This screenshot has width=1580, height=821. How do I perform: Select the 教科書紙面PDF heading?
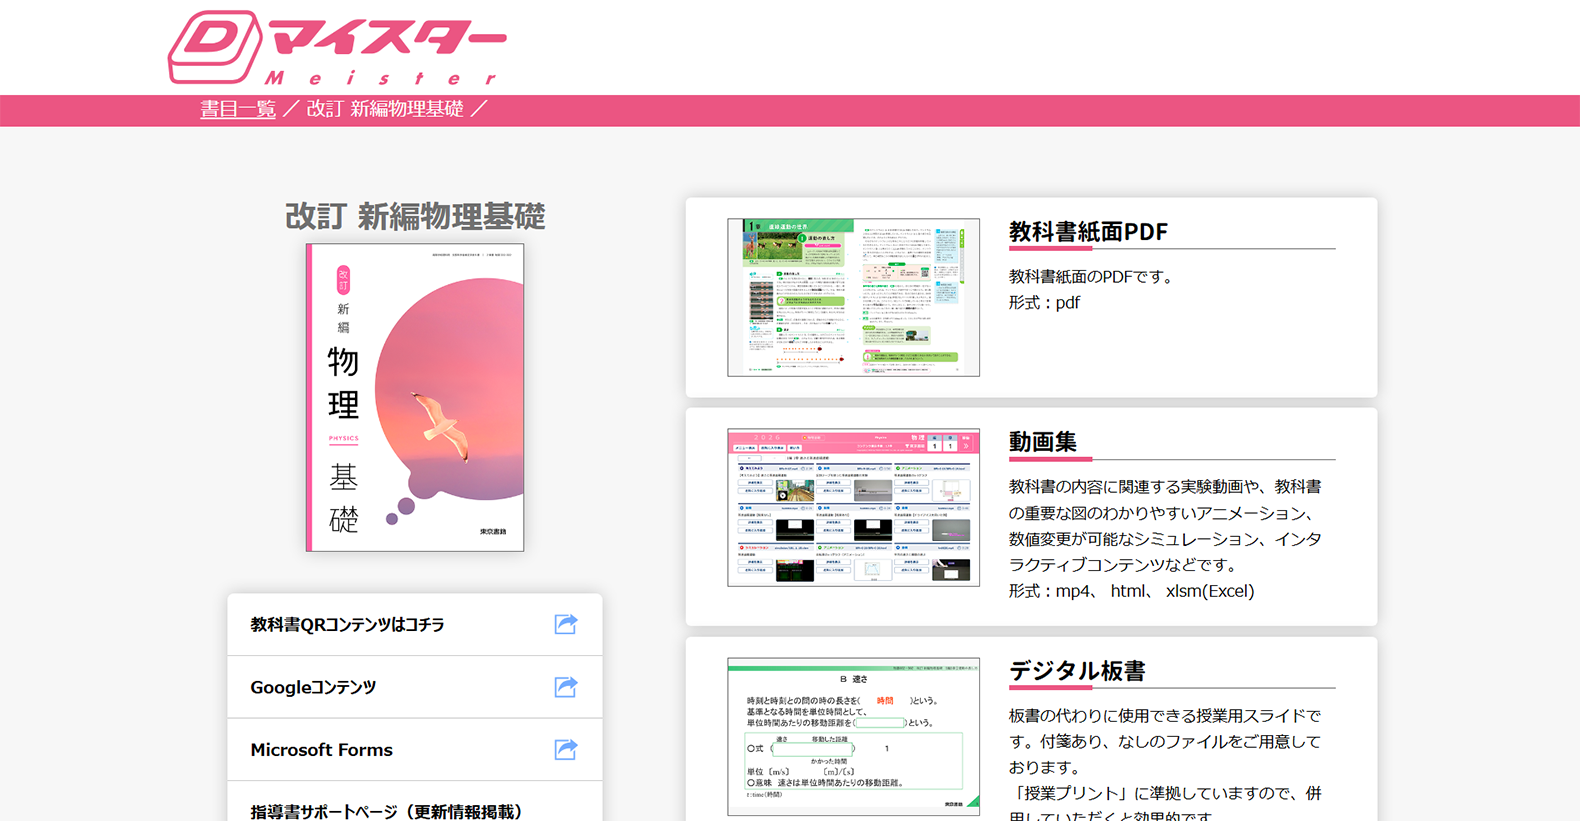[1088, 232]
